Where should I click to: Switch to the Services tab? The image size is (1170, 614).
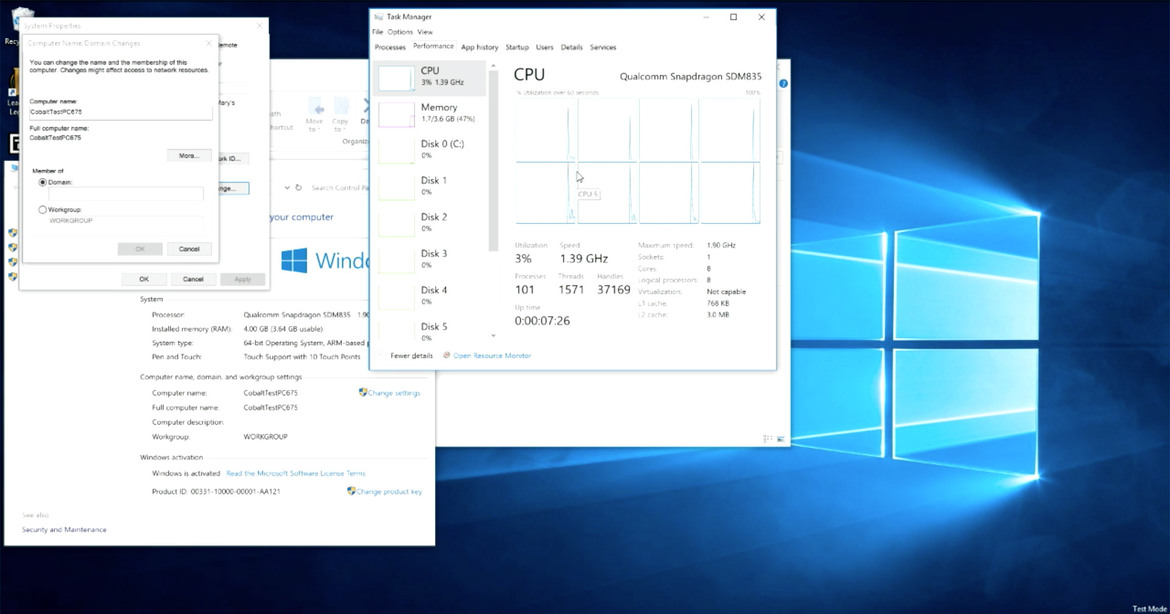click(603, 47)
